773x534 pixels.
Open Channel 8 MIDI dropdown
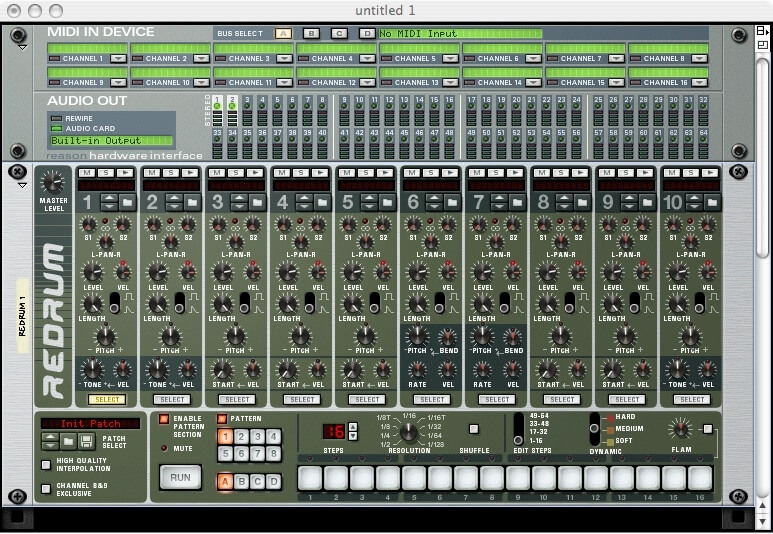[x=699, y=59]
